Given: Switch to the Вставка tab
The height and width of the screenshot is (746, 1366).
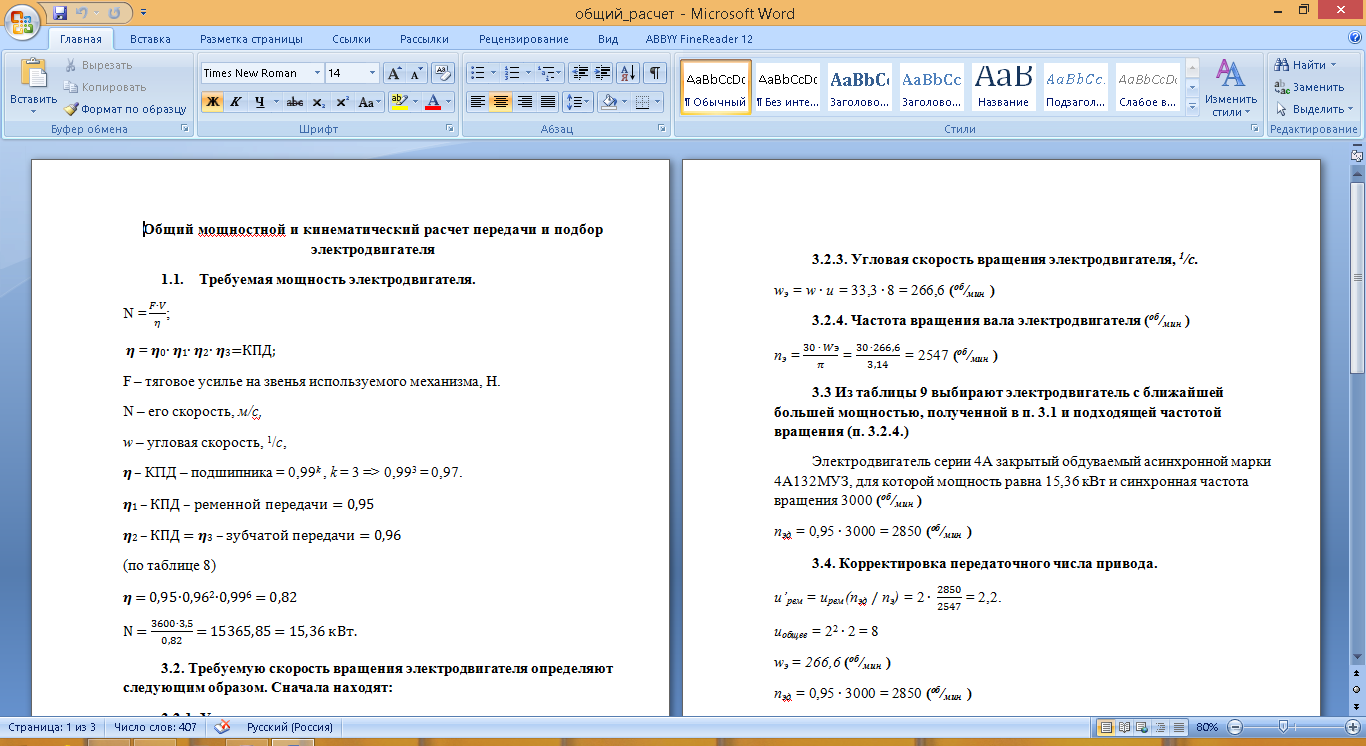Looking at the screenshot, I should click(x=150, y=39).
